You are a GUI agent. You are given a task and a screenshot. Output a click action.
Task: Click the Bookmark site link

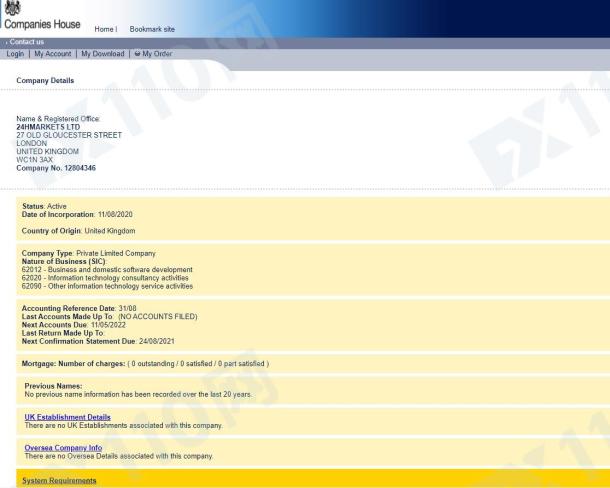click(152, 29)
